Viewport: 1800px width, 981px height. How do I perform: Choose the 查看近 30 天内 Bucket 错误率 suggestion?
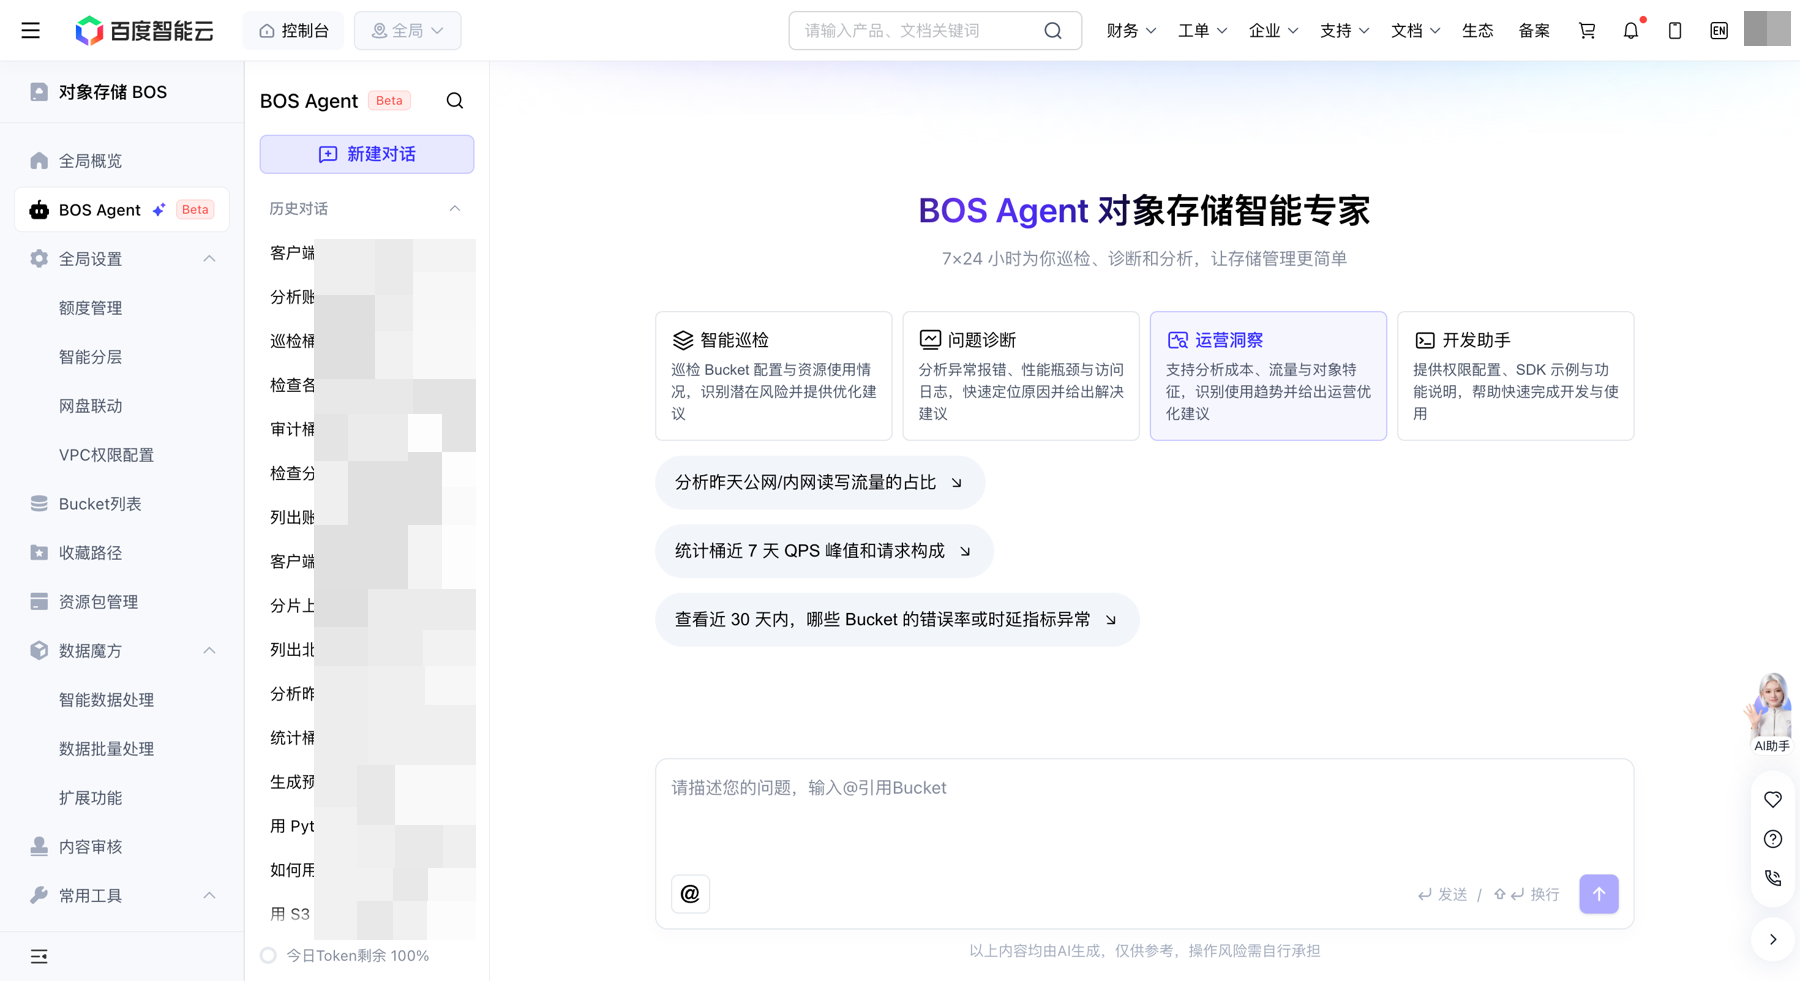tap(897, 620)
